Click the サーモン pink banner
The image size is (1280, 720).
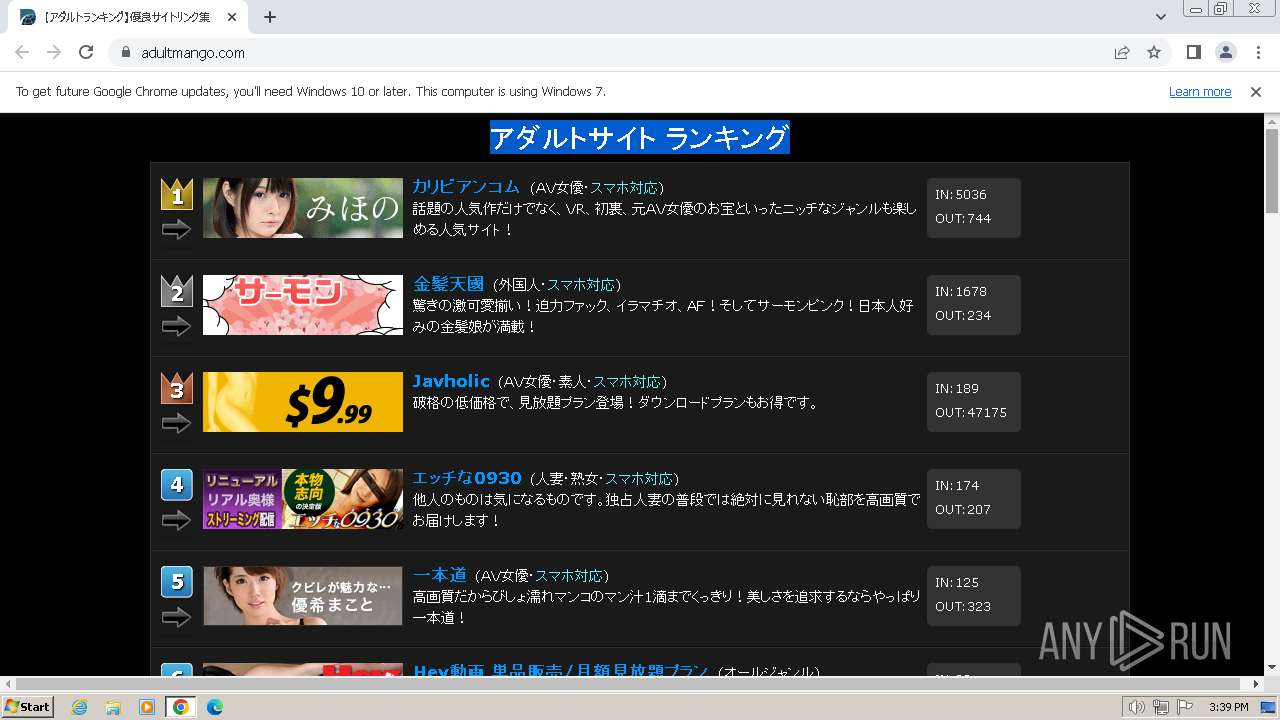tap(303, 305)
